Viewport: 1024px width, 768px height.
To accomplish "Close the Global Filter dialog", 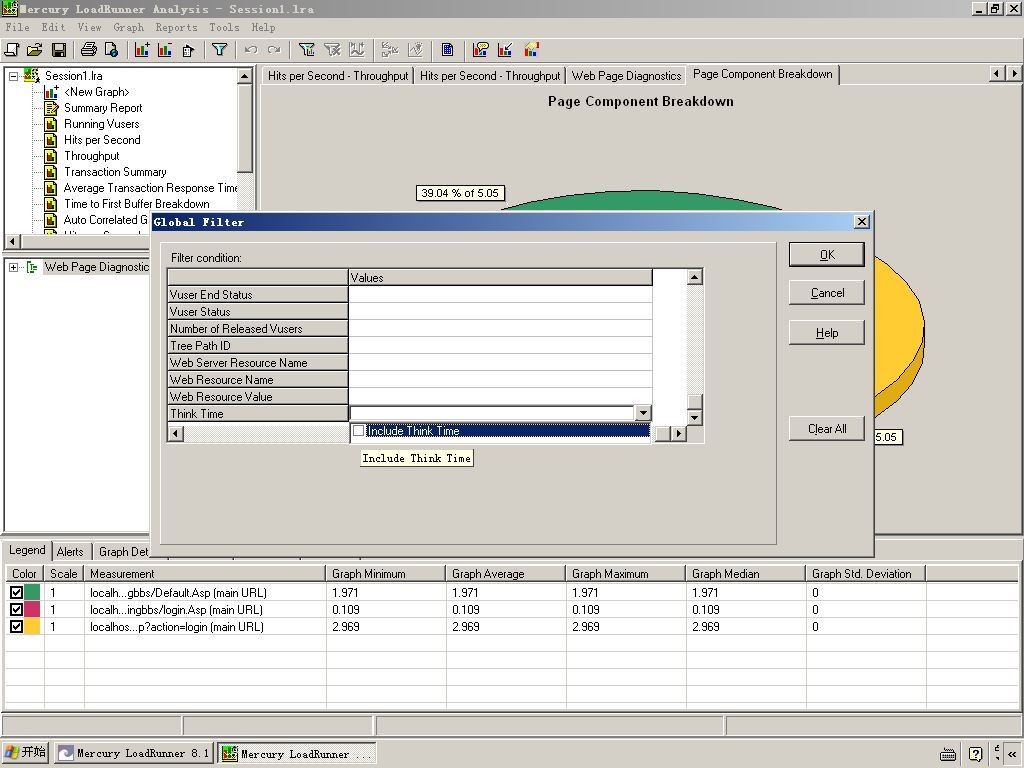I will click(x=862, y=222).
